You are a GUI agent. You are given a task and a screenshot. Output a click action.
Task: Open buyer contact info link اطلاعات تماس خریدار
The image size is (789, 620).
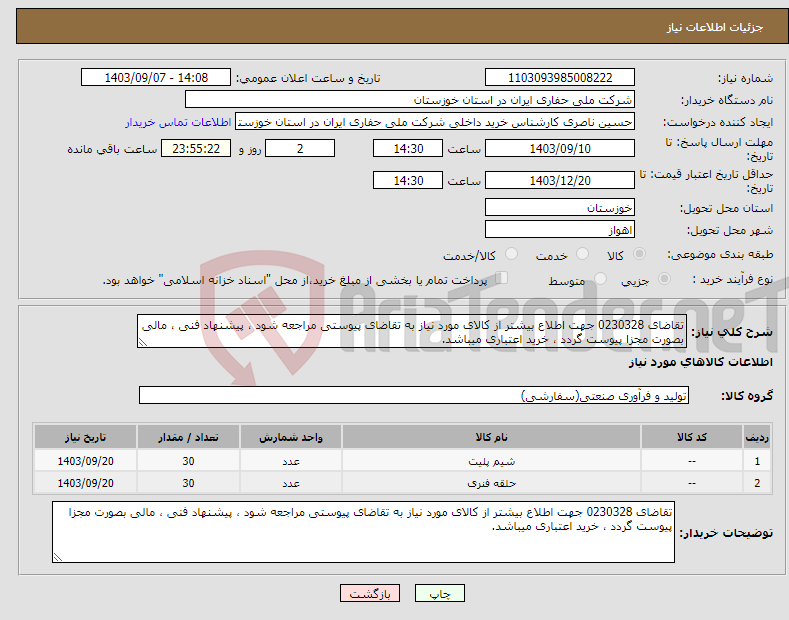pos(178,122)
